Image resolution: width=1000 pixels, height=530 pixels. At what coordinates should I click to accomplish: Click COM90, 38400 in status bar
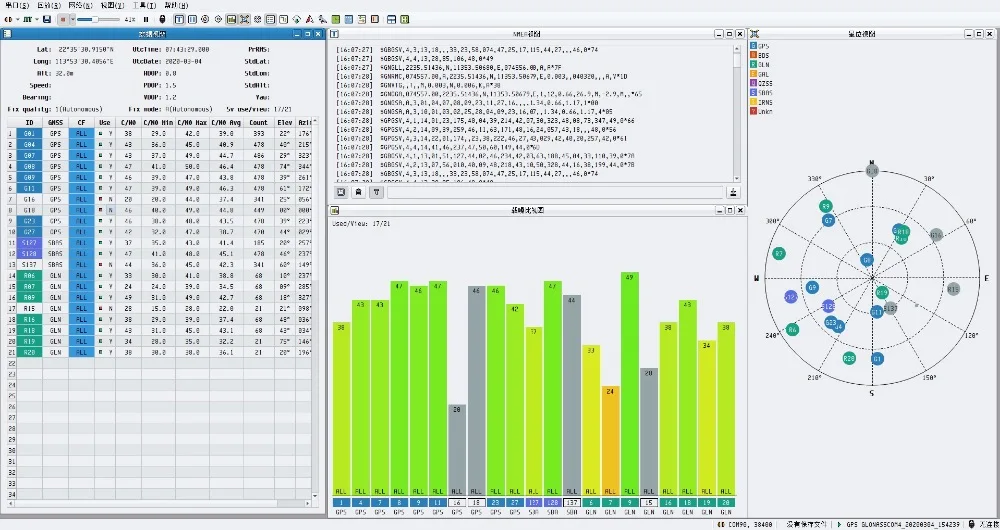749,524
